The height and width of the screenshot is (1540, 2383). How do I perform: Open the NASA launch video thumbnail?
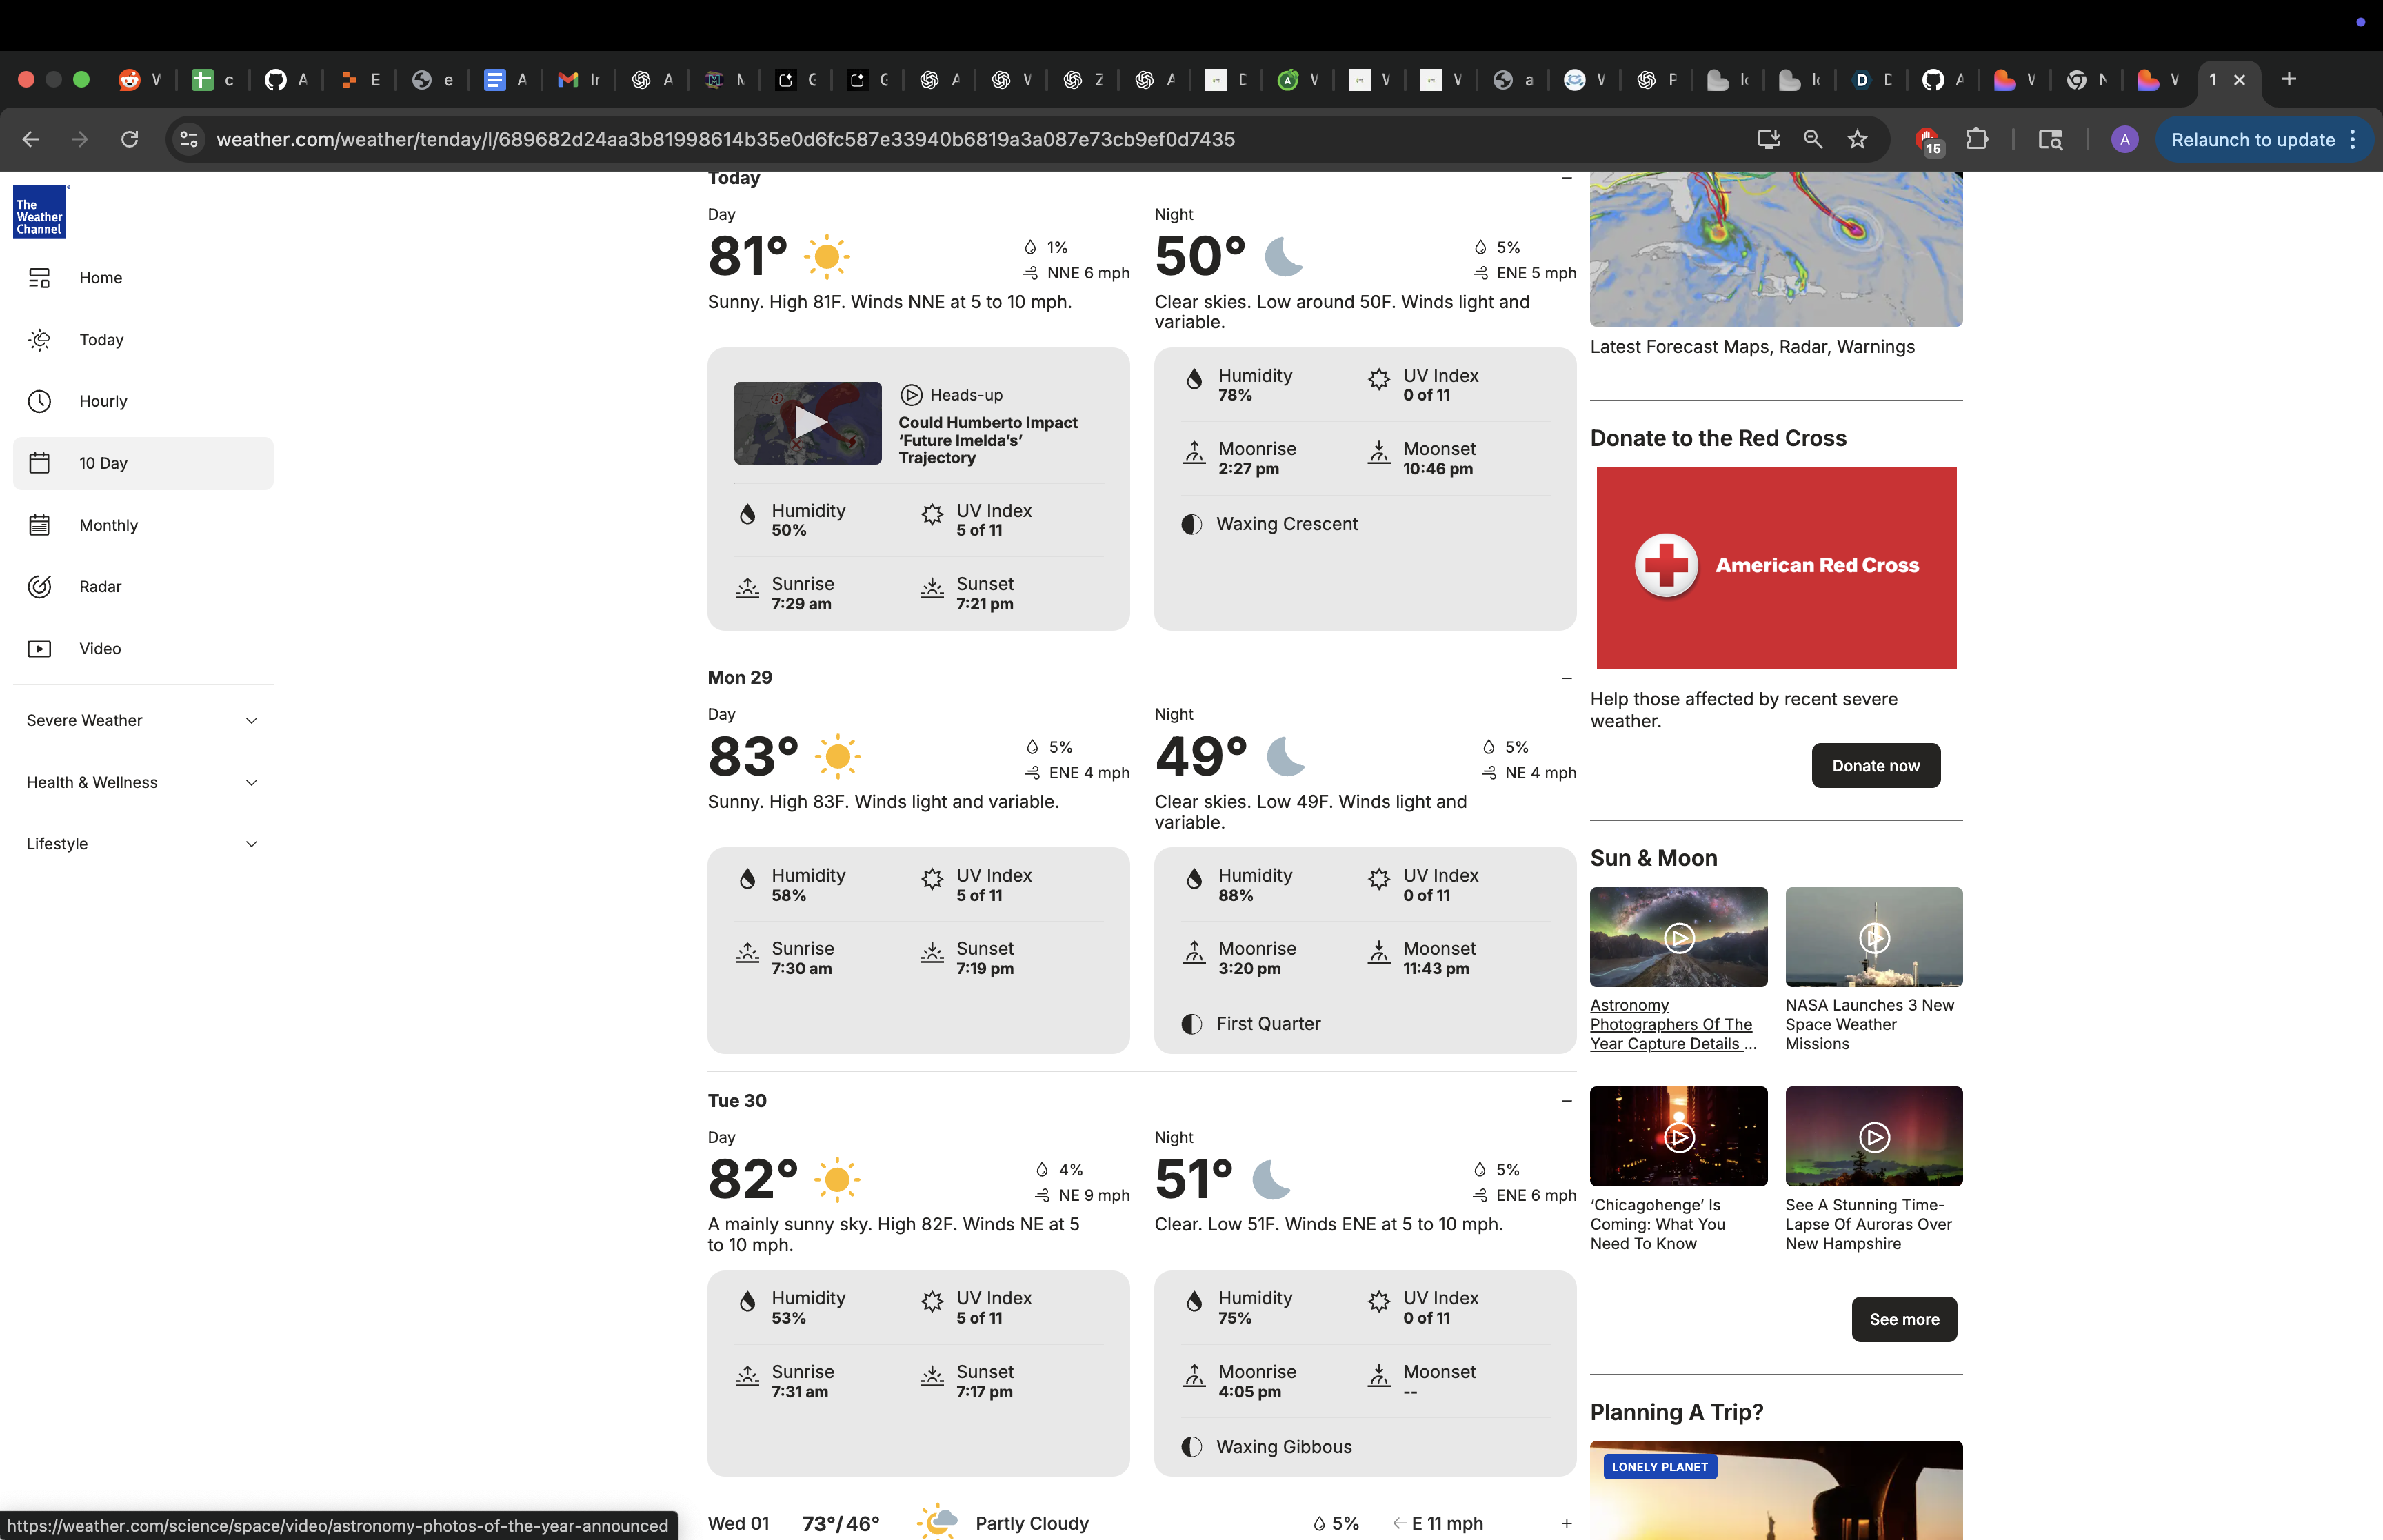pyautogui.click(x=1873, y=937)
